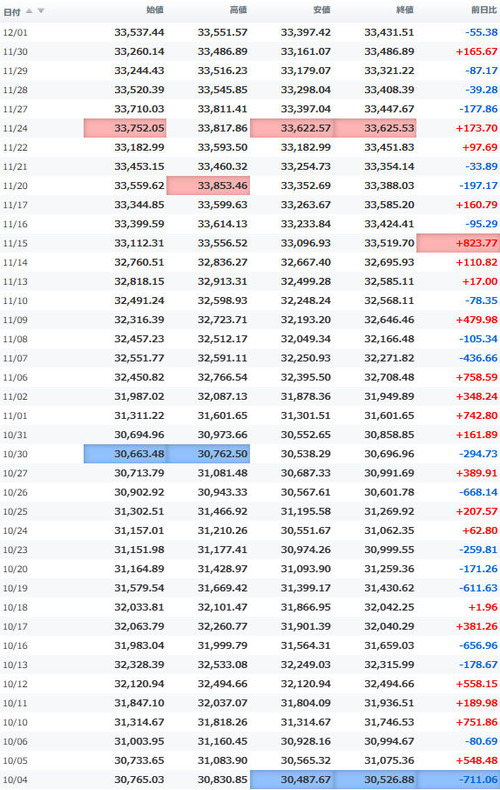
Task: Select the 終値 column header
Action: tap(405, 10)
